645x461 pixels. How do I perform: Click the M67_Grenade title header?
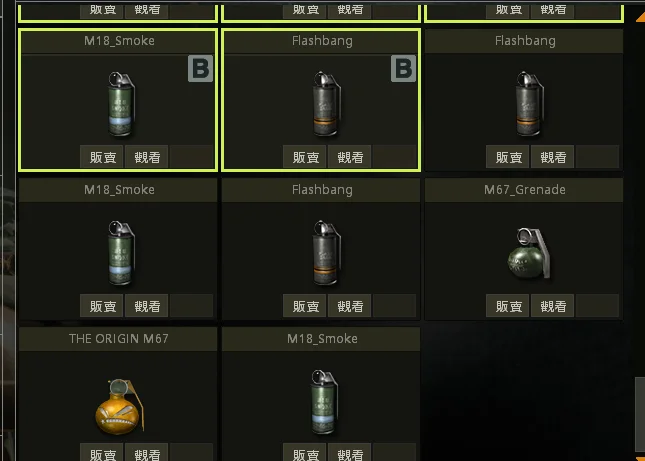point(524,190)
